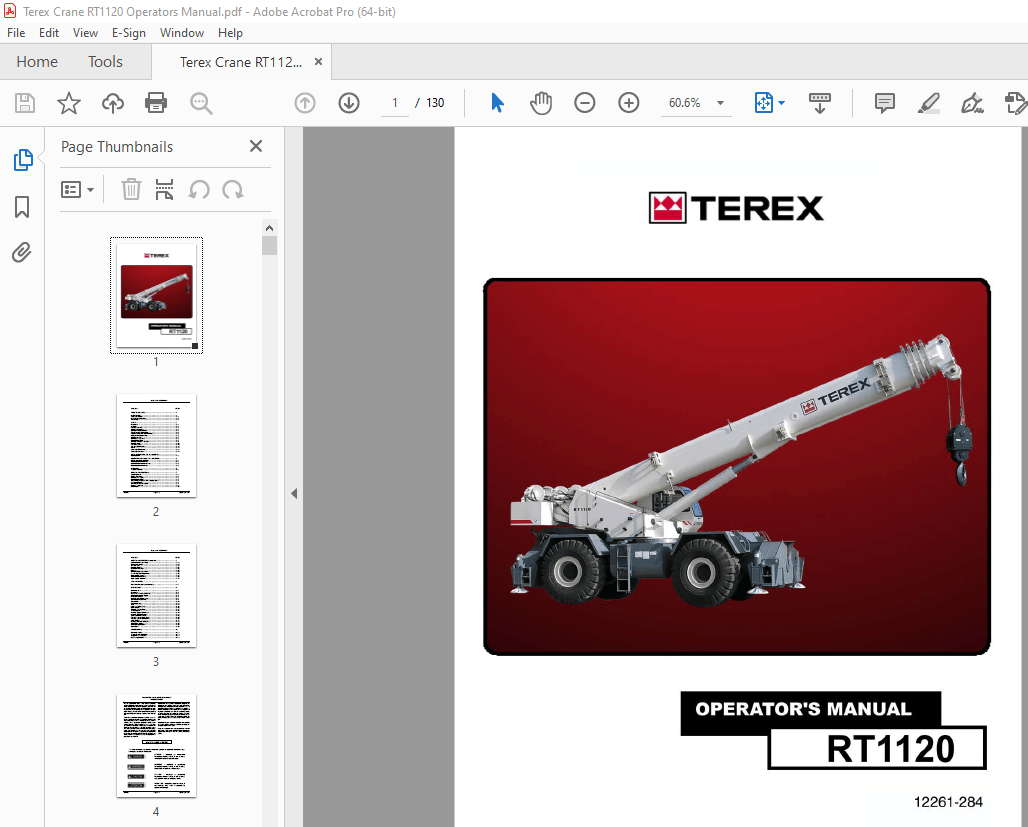The image size is (1028, 827).
Task: Open the Page Thumbnails panel icon
Action: 22,159
